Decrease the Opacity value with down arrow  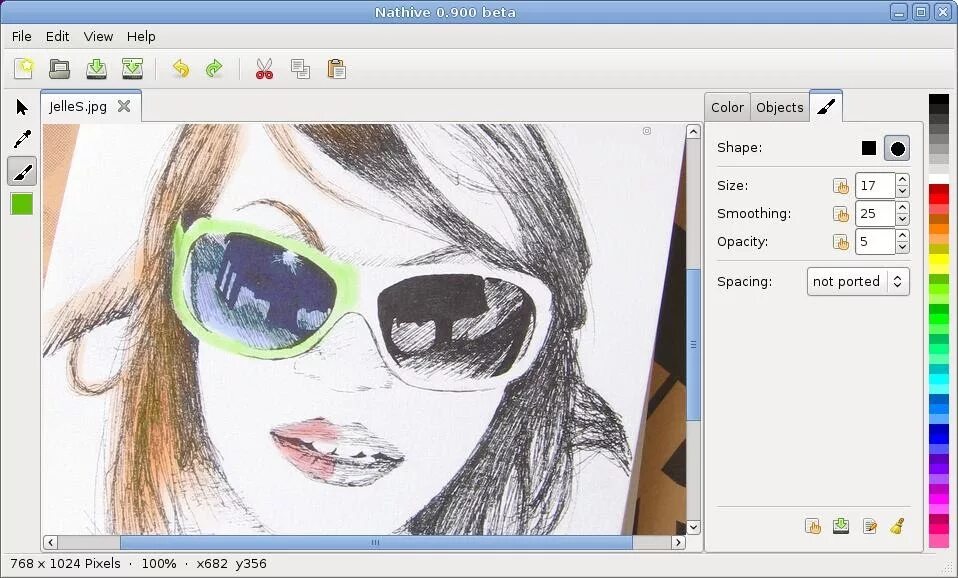coord(902,247)
